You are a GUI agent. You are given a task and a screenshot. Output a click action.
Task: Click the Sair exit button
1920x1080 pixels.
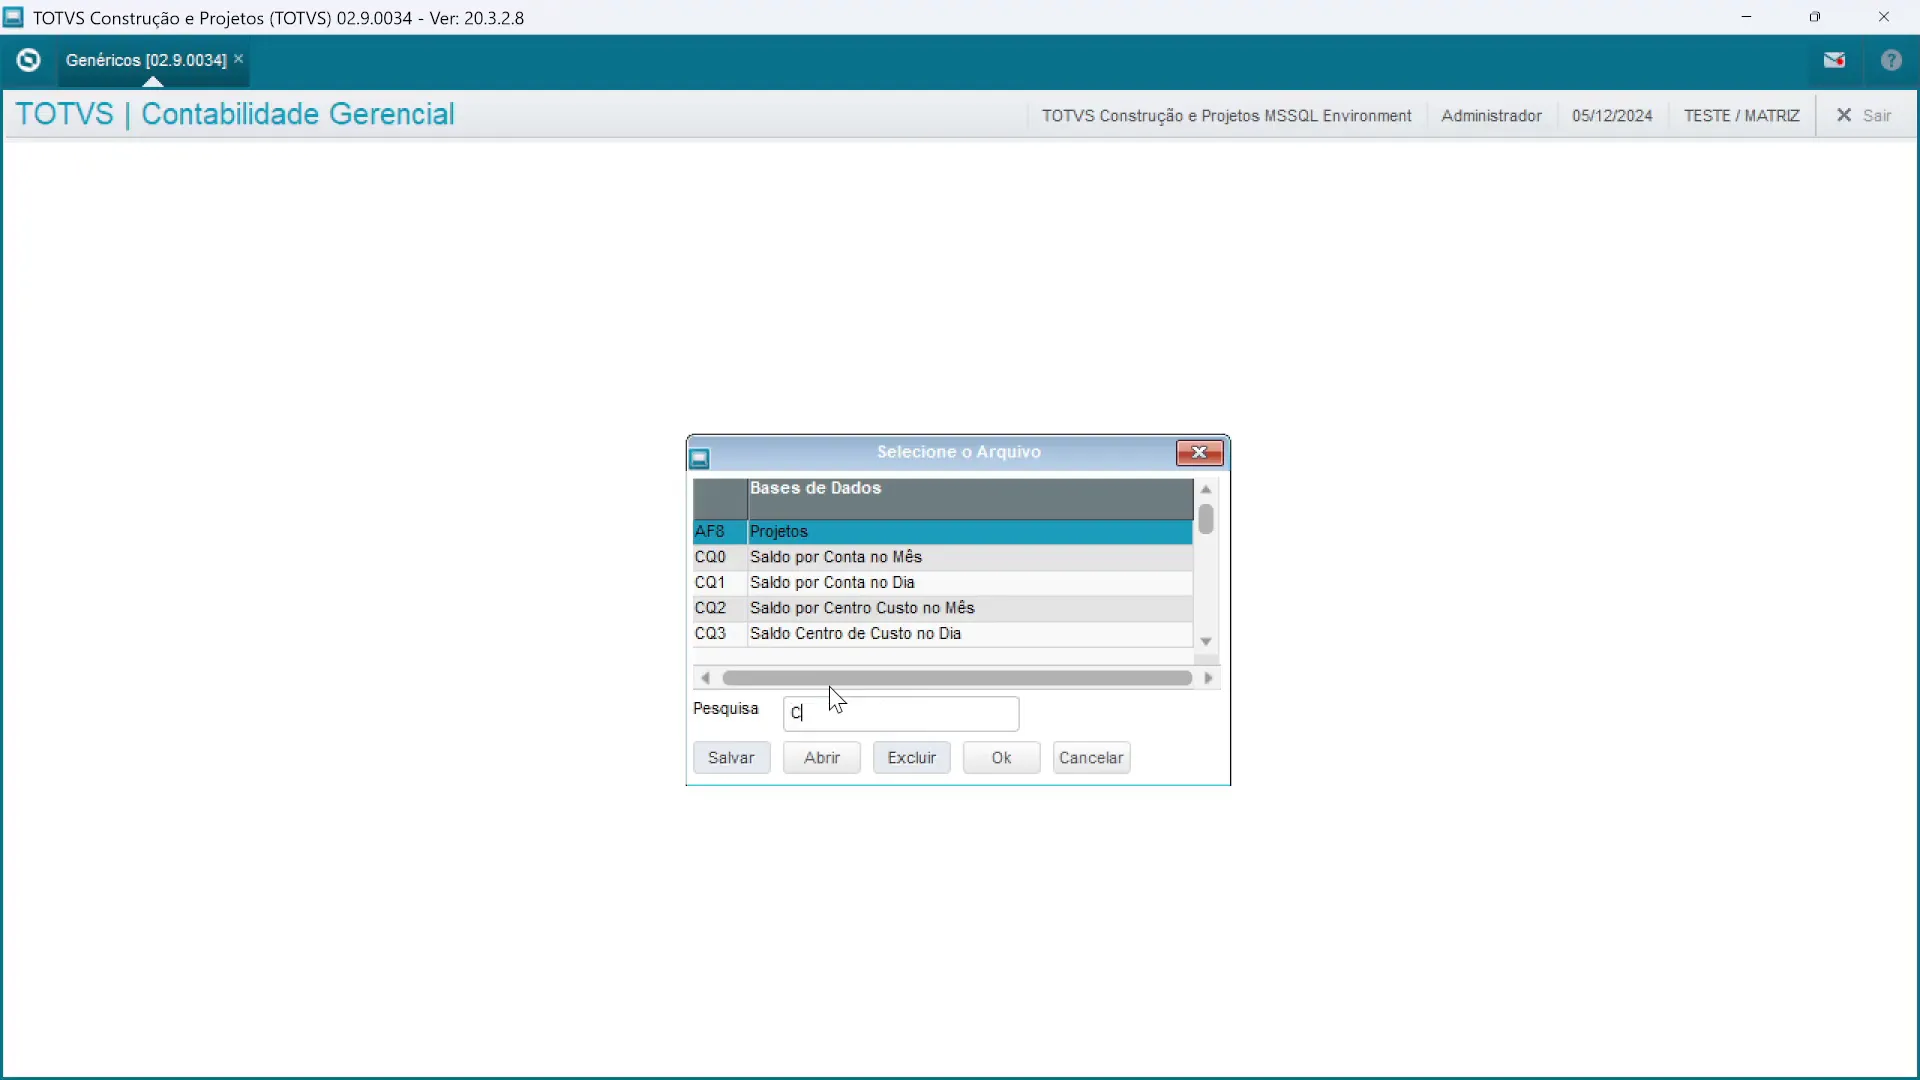[1864, 116]
